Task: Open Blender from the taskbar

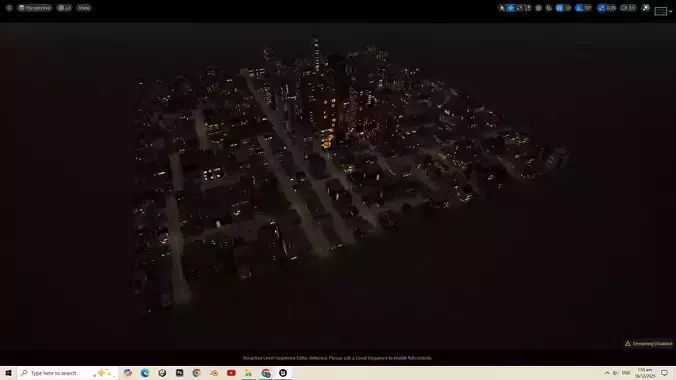Action: (214, 373)
